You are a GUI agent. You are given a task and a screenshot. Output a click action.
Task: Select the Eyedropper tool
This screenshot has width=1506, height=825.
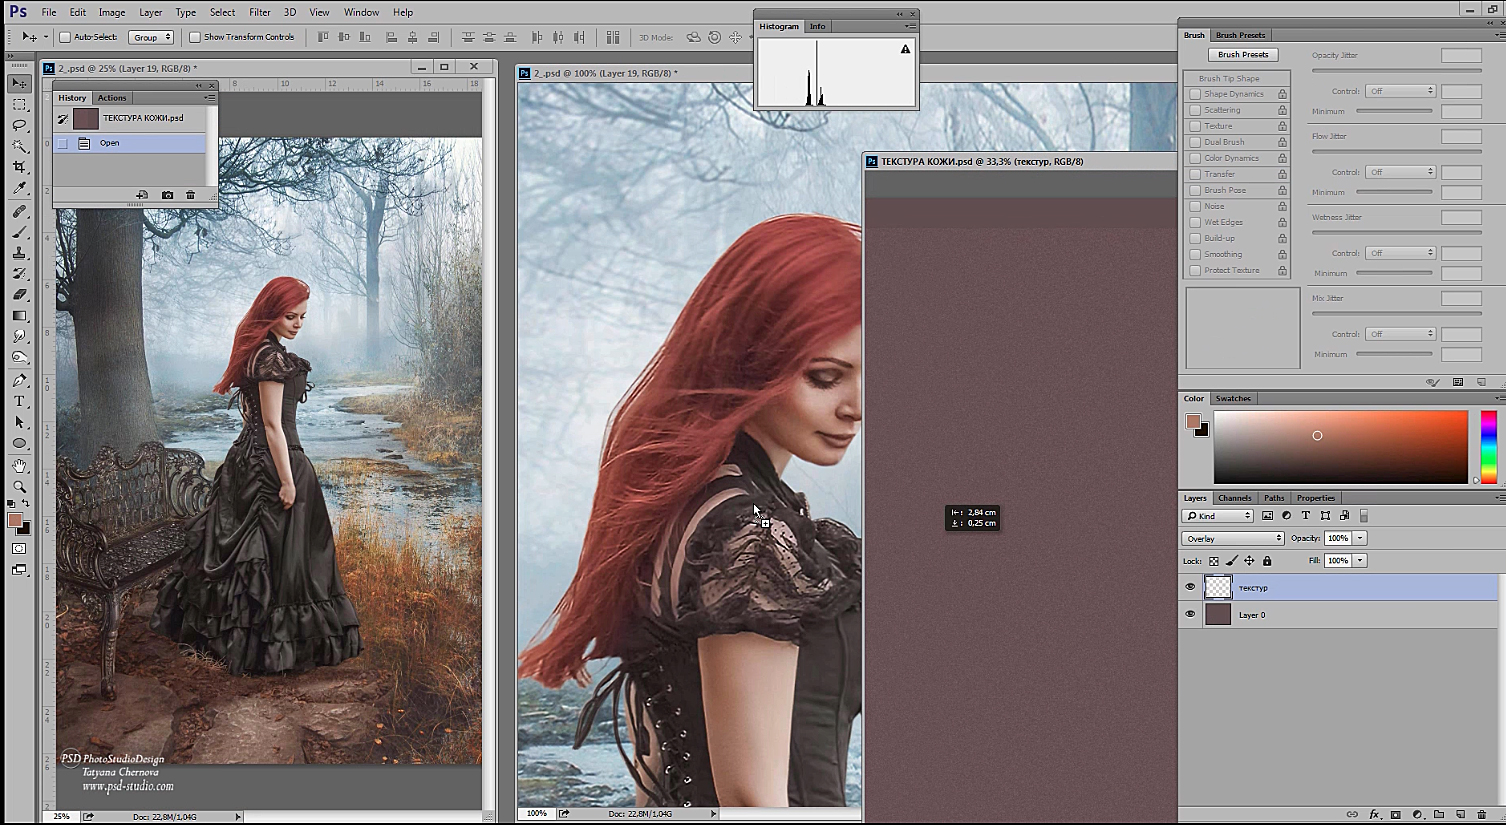click(x=19, y=188)
